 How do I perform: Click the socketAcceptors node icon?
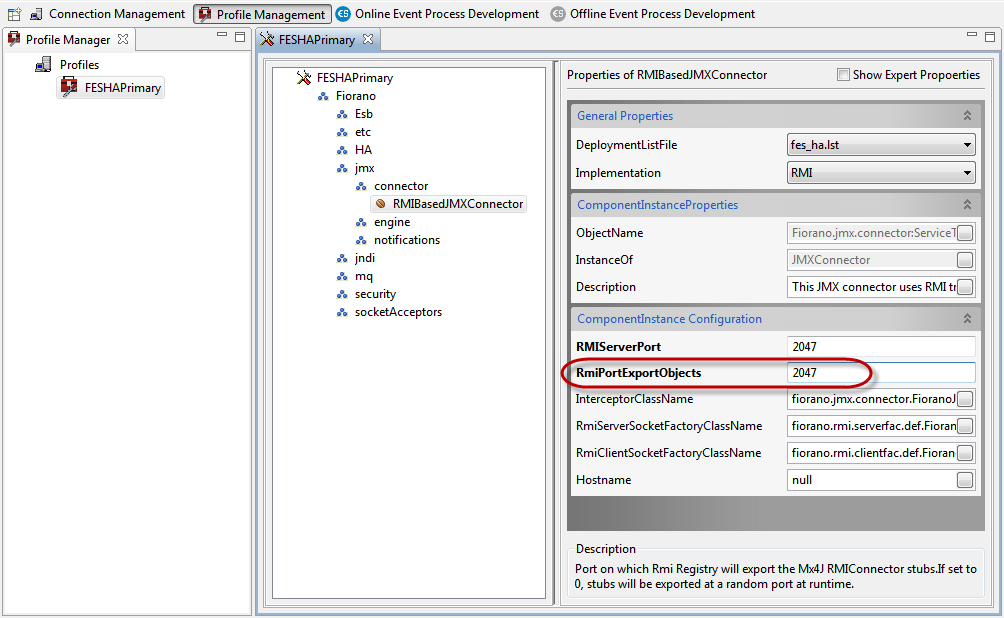(343, 313)
